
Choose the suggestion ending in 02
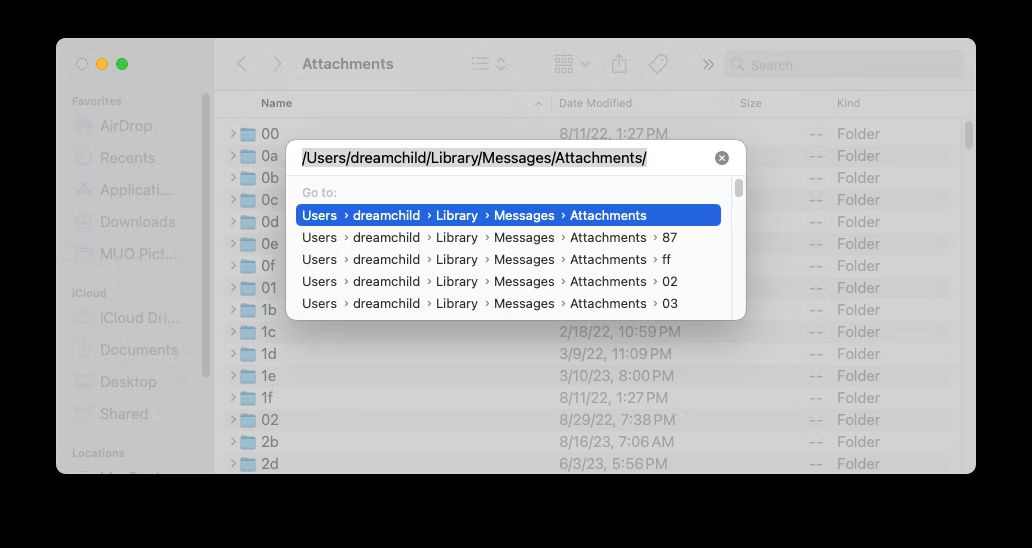pyautogui.click(x=508, y=282)
